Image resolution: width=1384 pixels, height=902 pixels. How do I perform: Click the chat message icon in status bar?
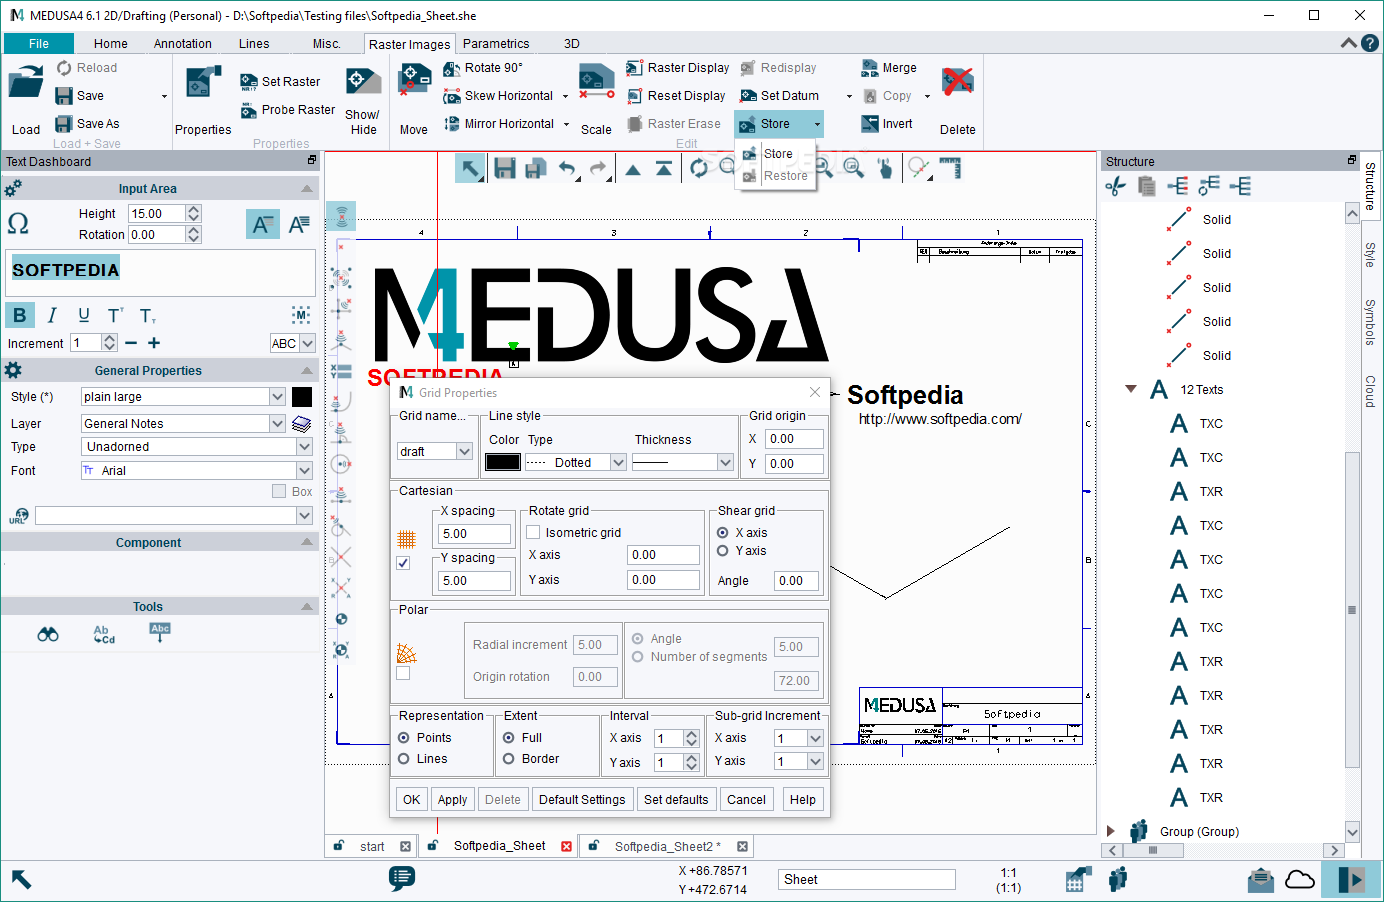[x=402, y=878]
